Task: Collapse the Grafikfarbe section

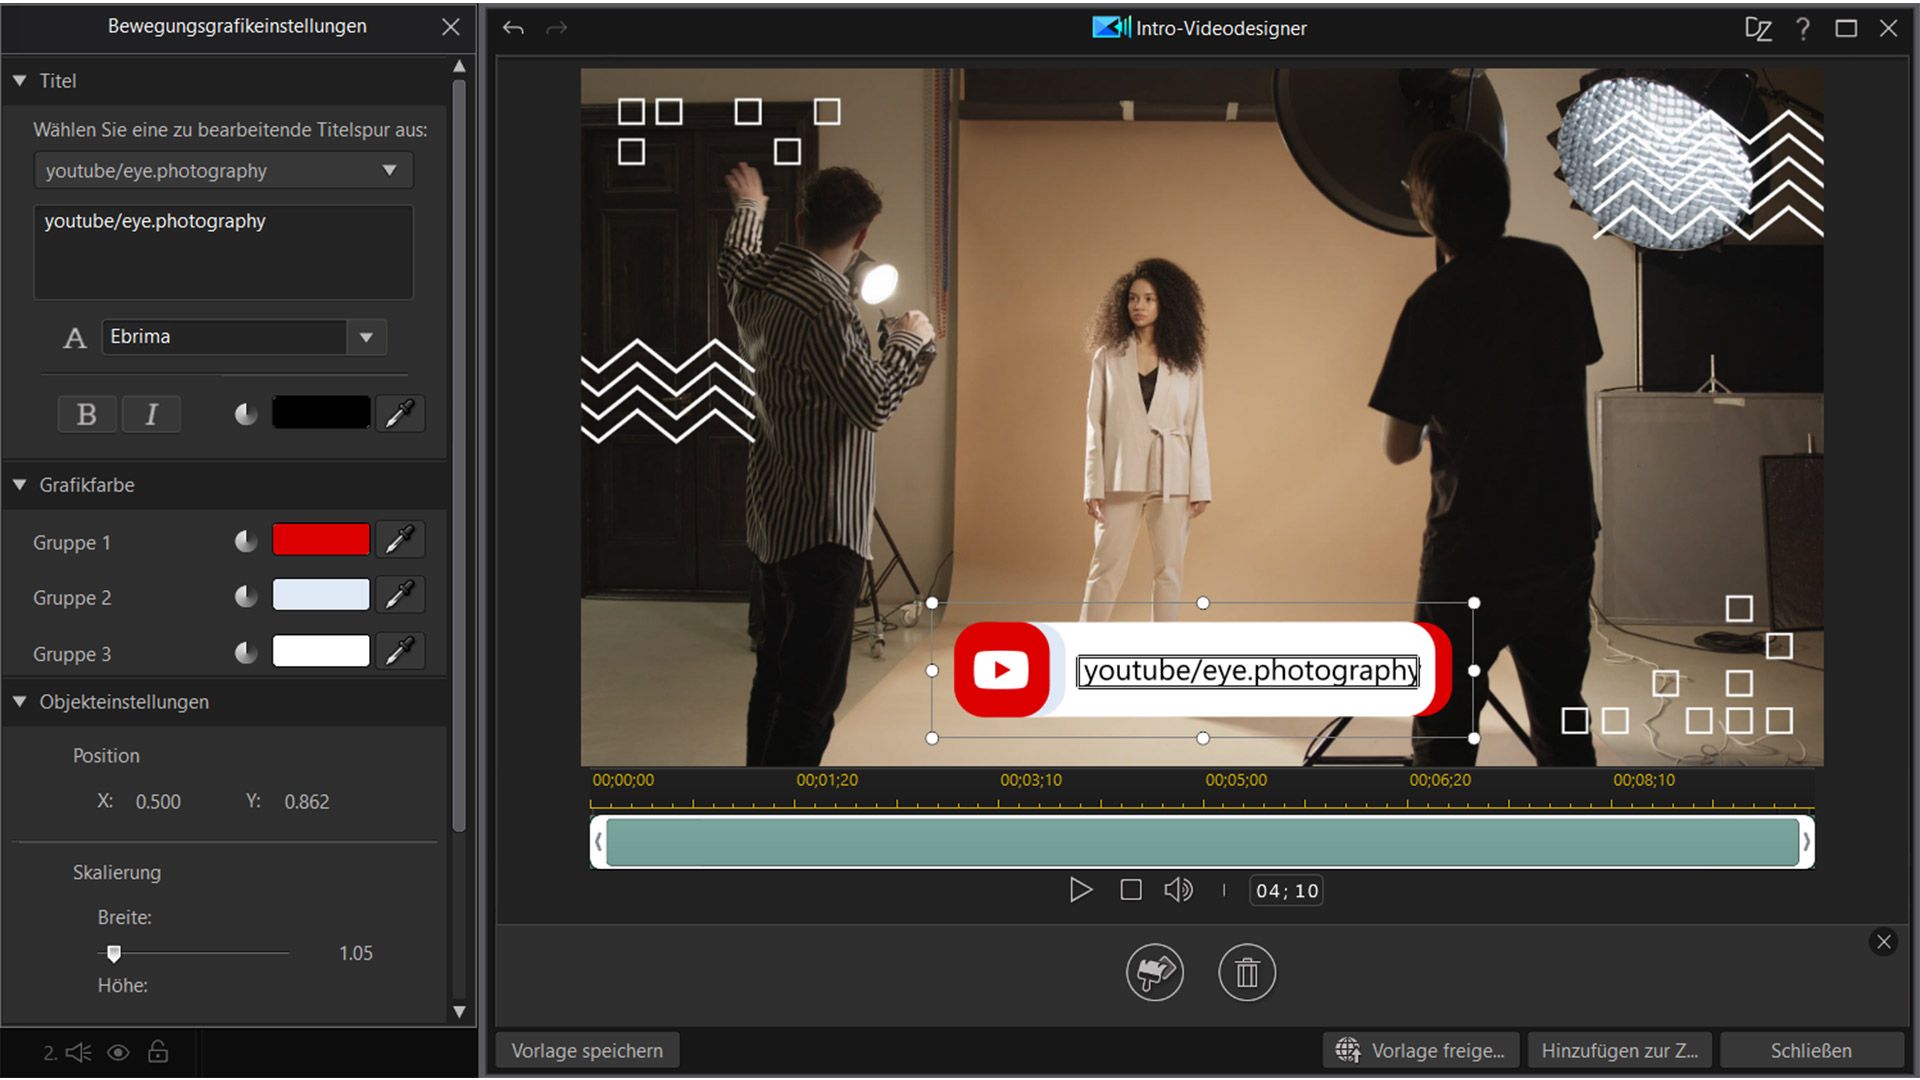Action: [19, 485]
